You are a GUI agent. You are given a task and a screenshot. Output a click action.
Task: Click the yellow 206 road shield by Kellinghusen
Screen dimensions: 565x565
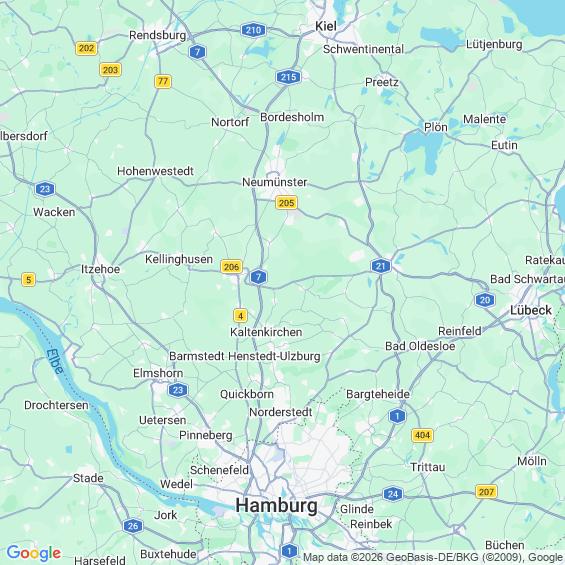tap(231, 267)
